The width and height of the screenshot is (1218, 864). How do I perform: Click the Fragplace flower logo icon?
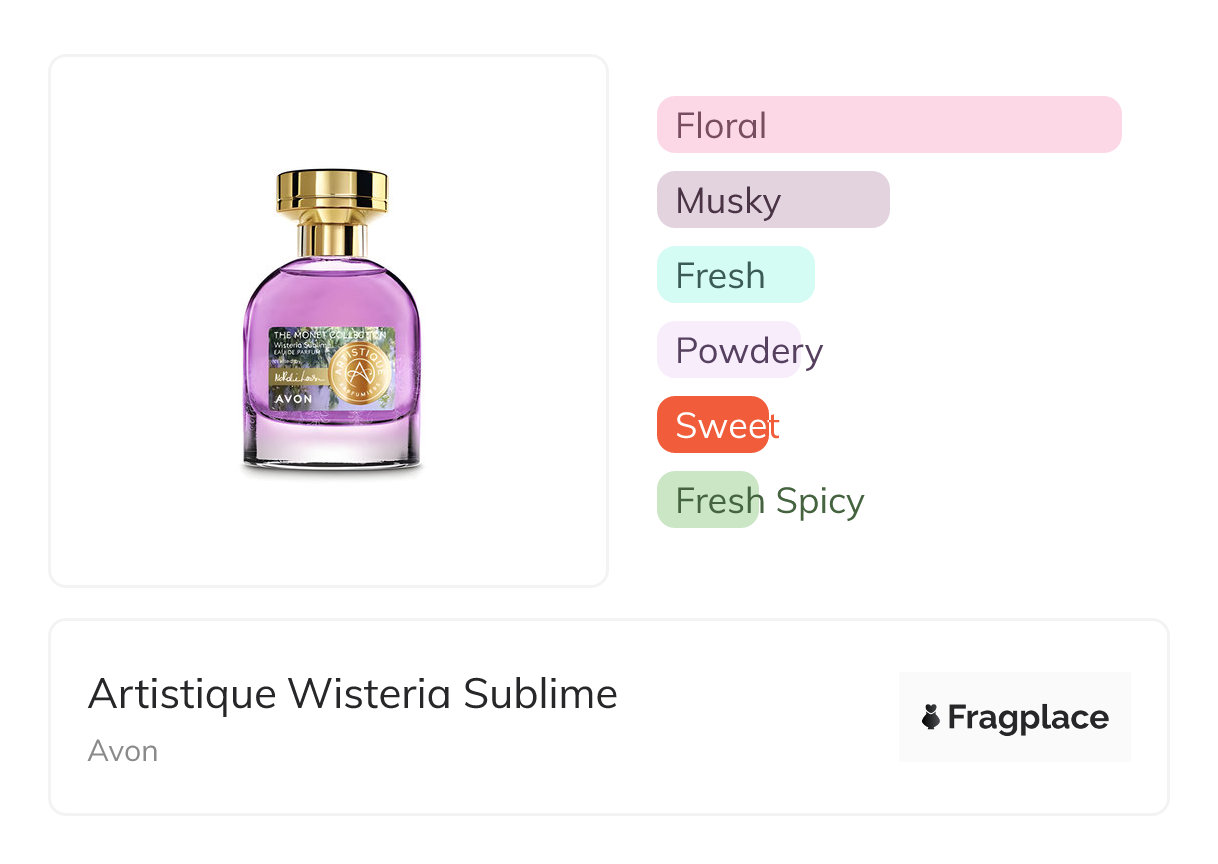pos(931,717)
